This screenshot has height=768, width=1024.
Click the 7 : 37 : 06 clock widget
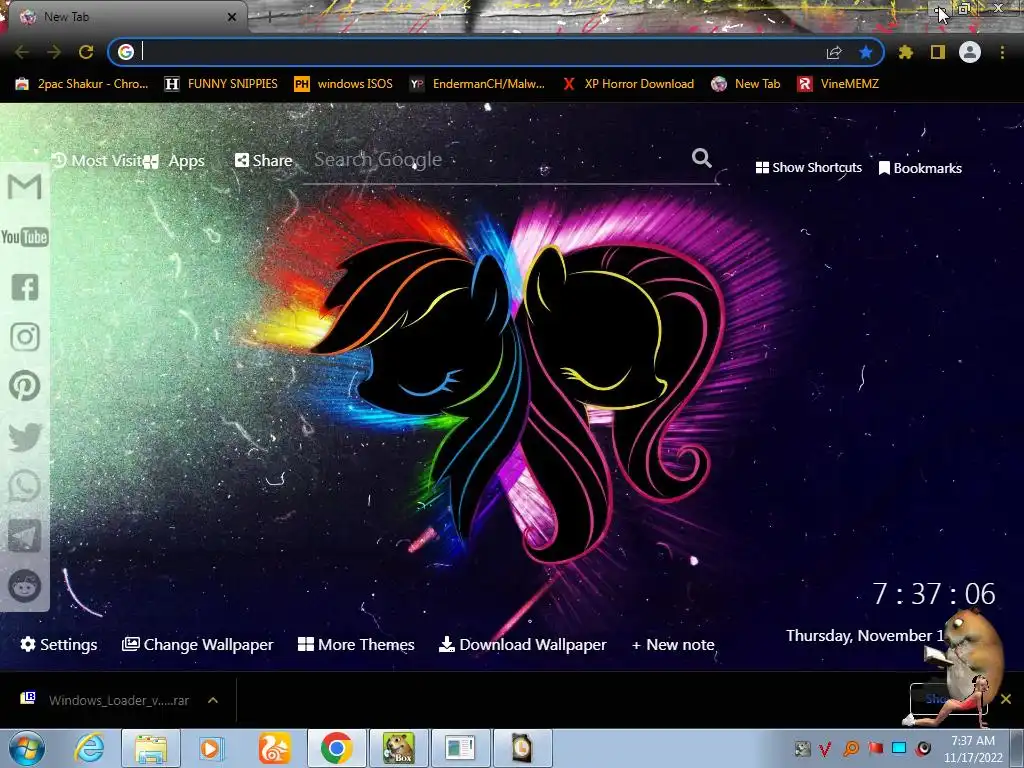pyautogui.click(x=934, y=594)
